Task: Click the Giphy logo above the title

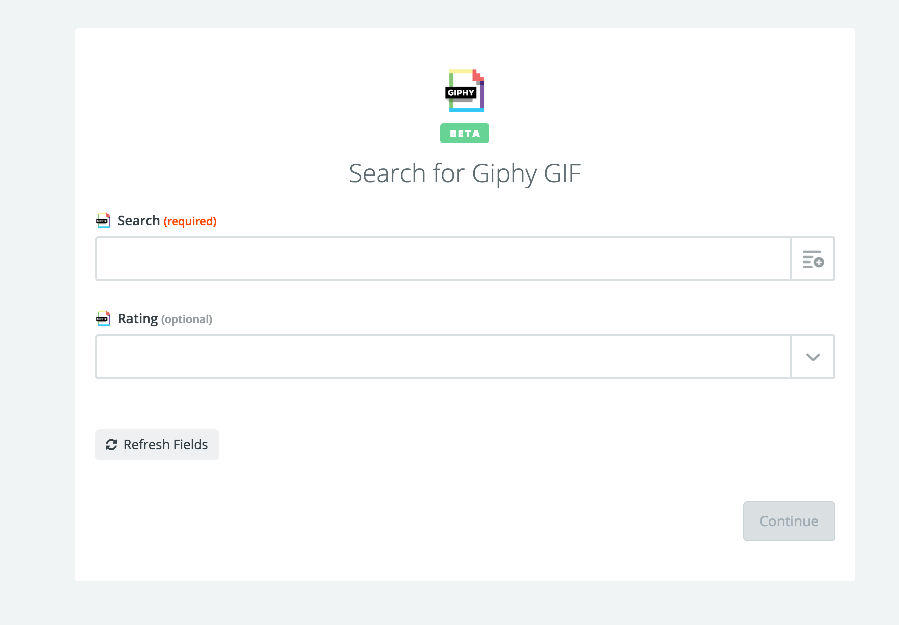Action: pyautogui.click(x=465, y=91)
